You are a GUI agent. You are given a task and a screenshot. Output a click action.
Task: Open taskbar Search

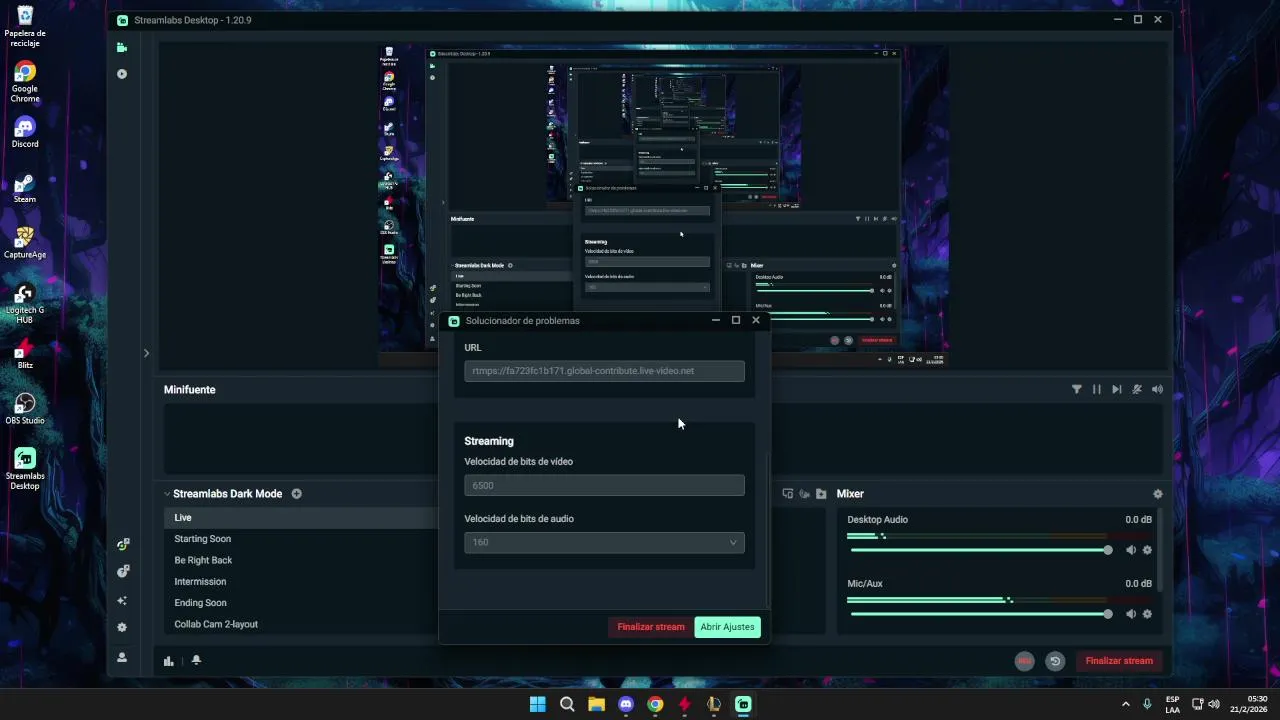tap(567, 704)
